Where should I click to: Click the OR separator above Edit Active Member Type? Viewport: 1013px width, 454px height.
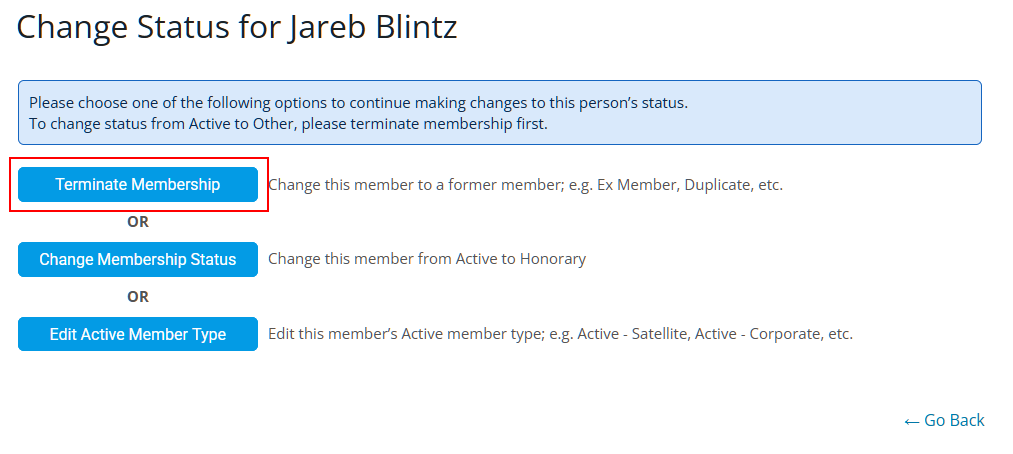[x=138, y=296]
